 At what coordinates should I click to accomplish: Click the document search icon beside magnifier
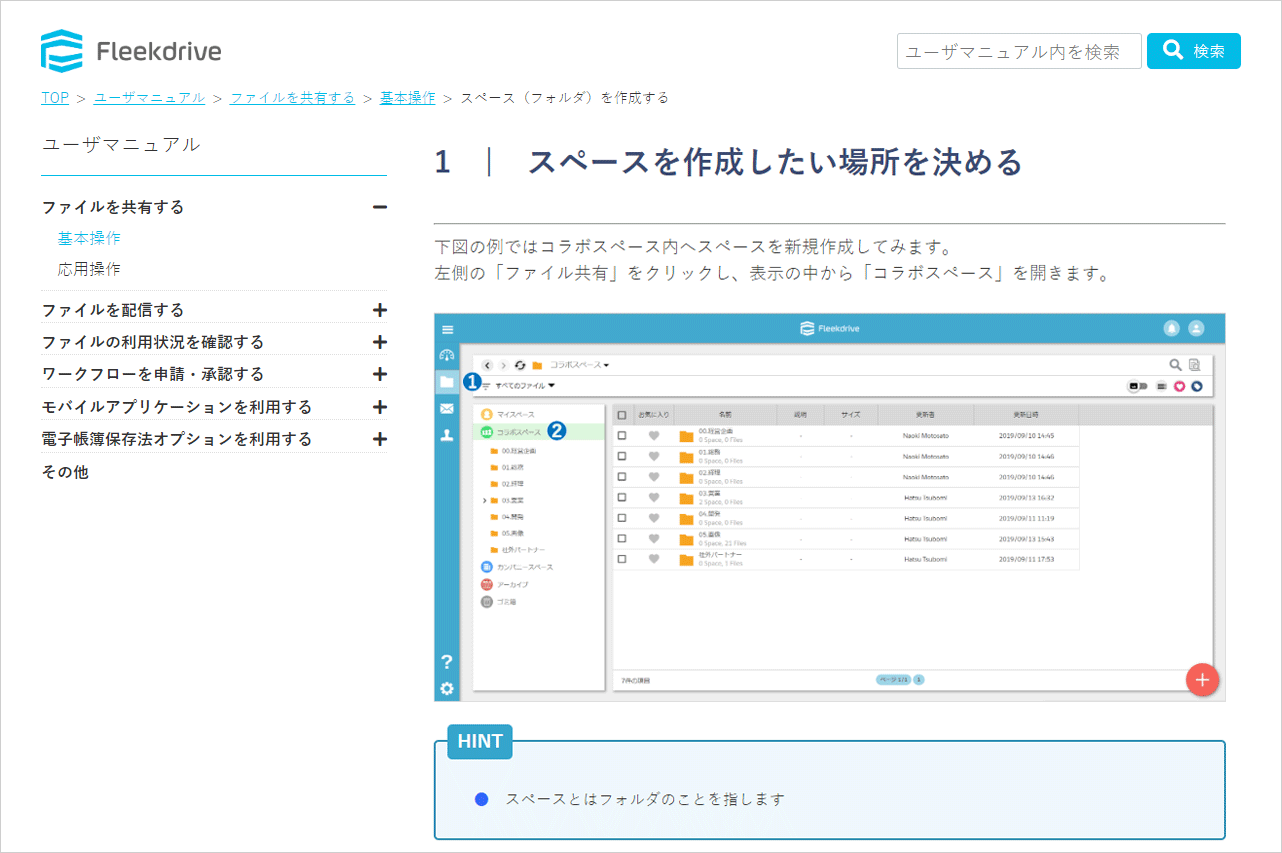point(1194,365)
